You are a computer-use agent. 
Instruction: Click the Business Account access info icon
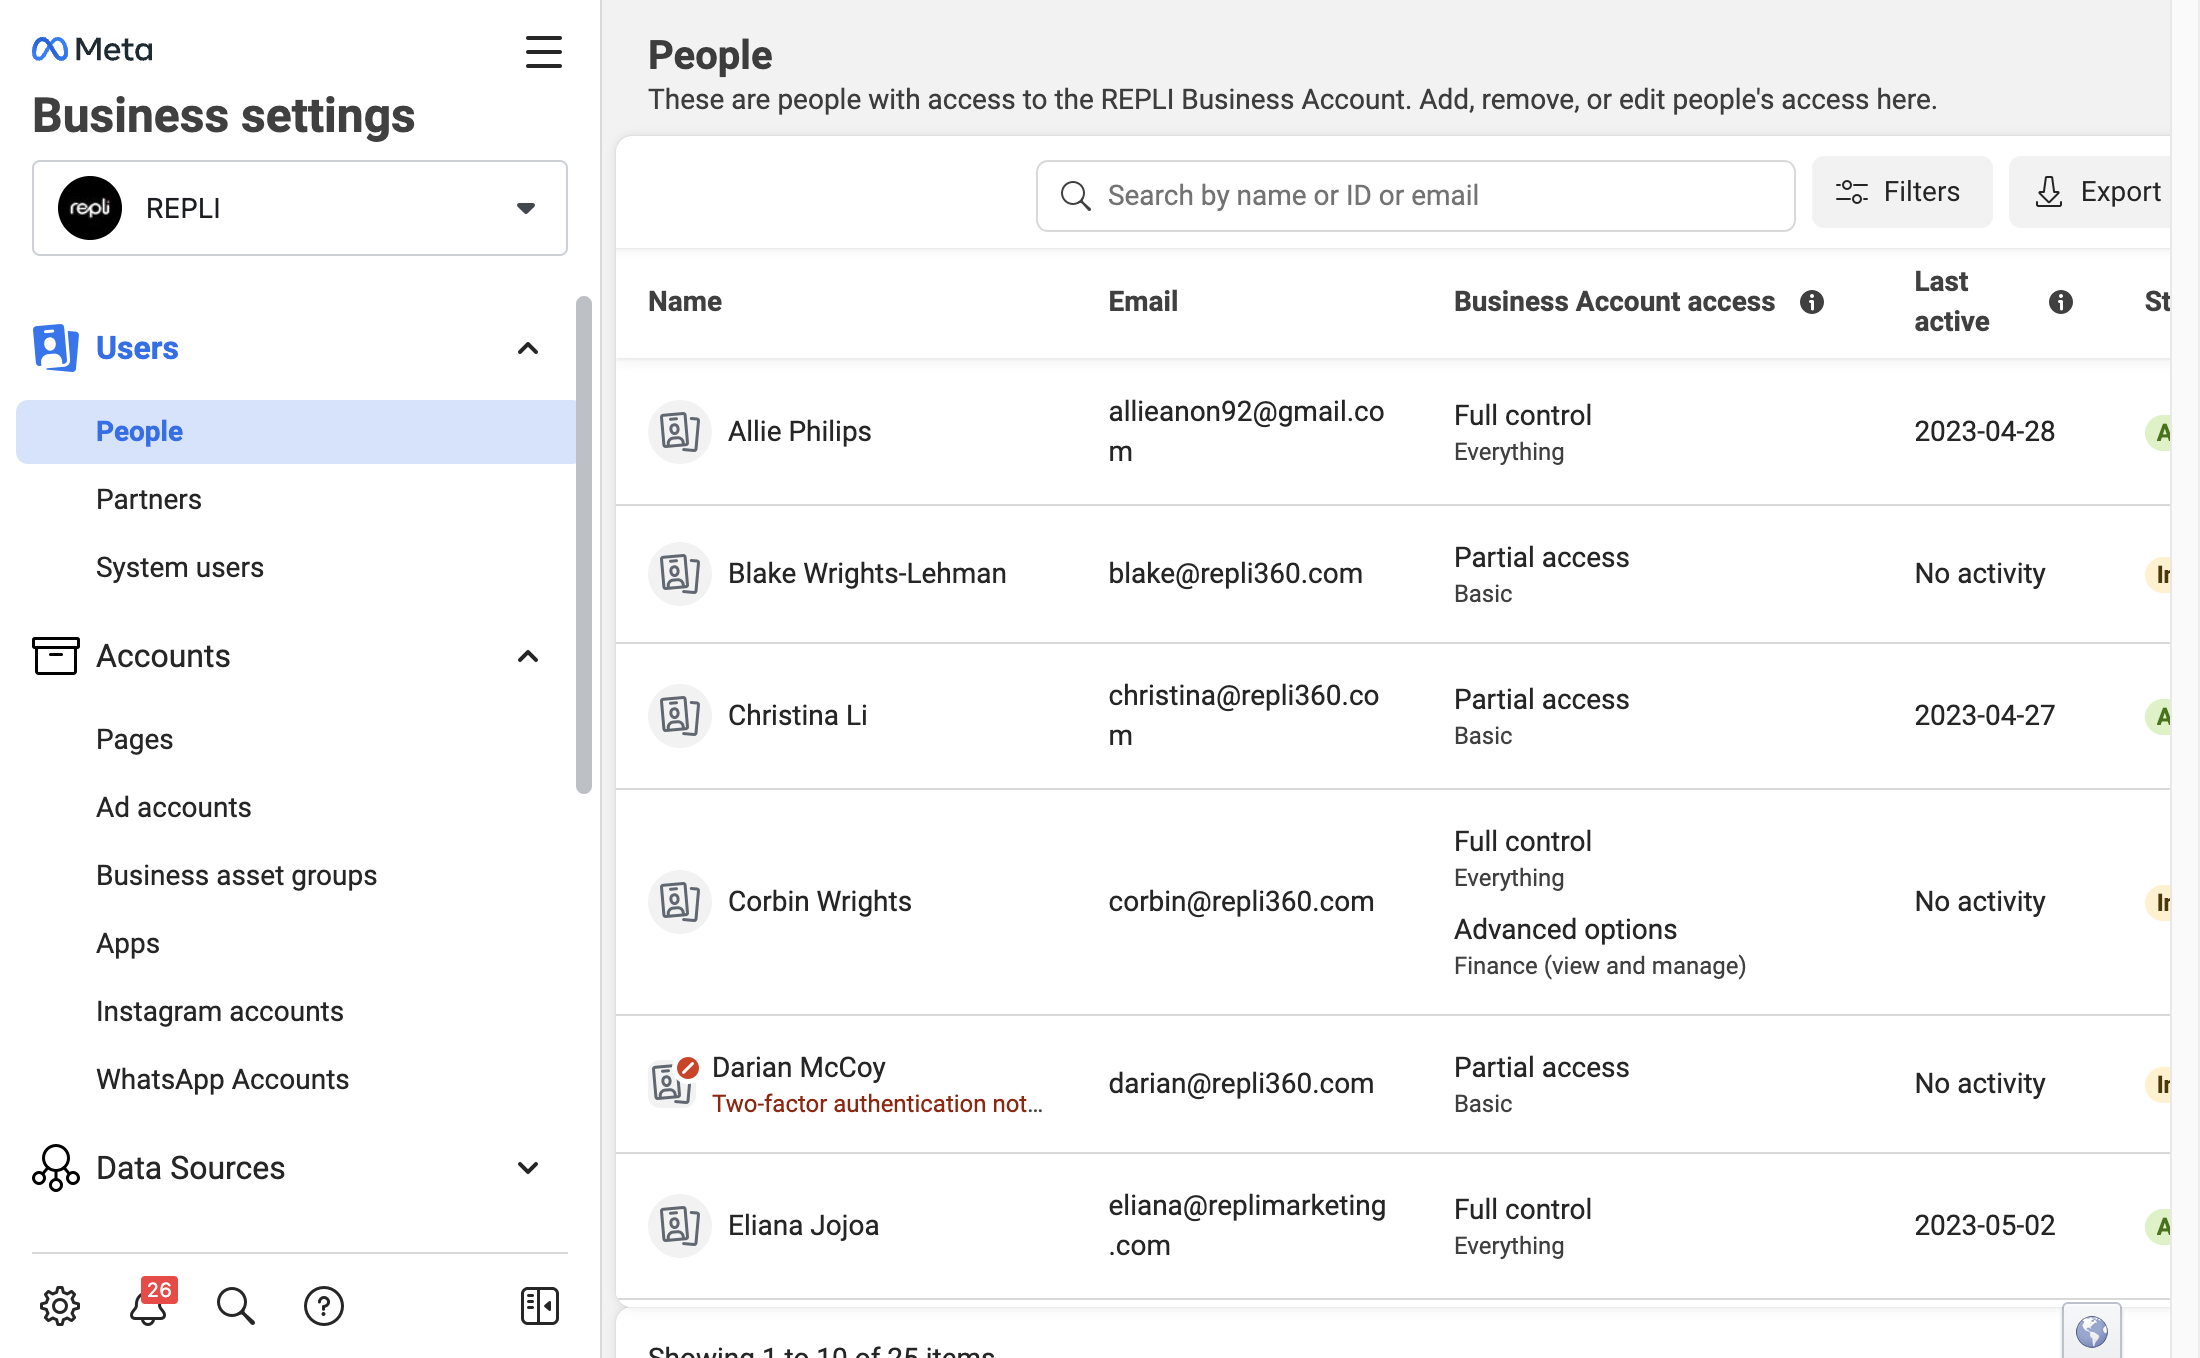pos(1812,302)
